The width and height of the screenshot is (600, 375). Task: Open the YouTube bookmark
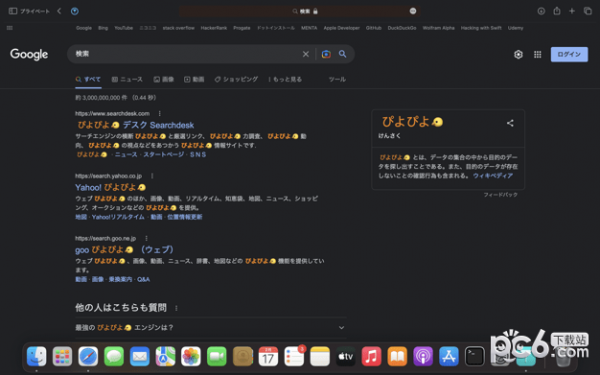coord(124,28)
